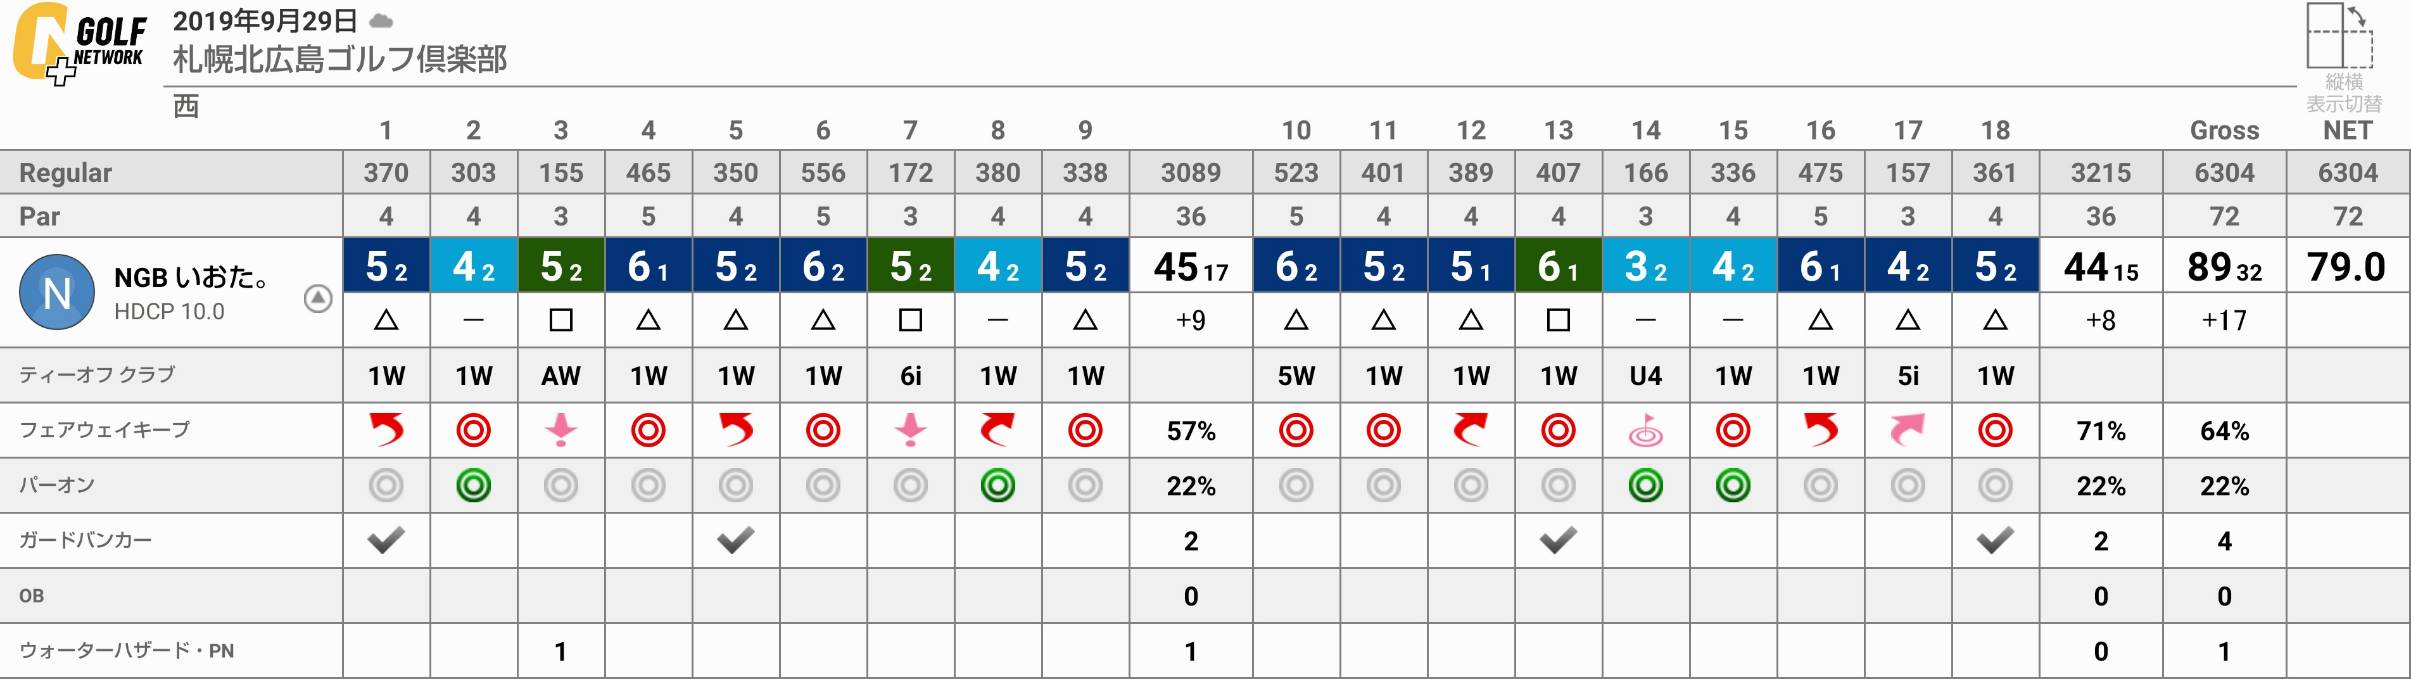Viewport: 2411px width, 679px height.
Task: Open hole 3 tee-off club AW selector
Action: pos(561,376)
